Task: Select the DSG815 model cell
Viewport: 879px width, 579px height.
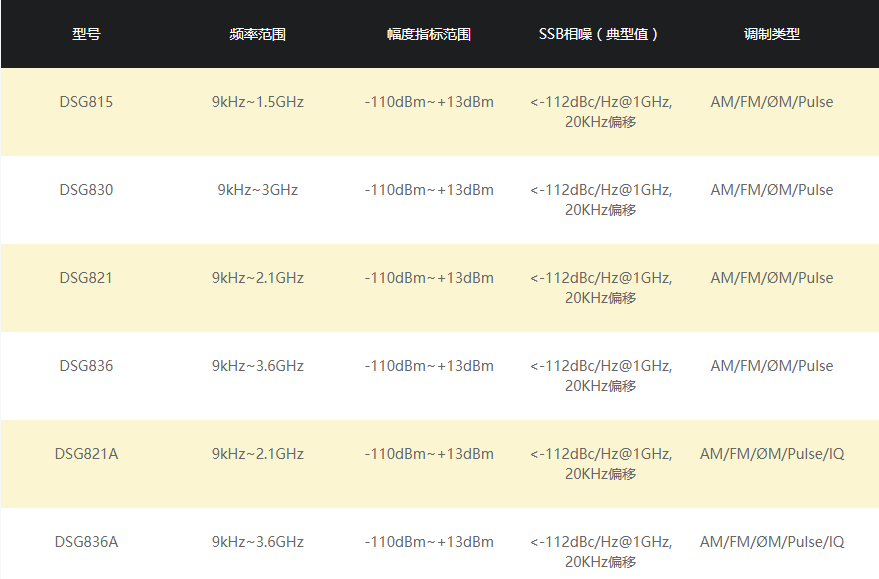Action: [x=86, y=102]
